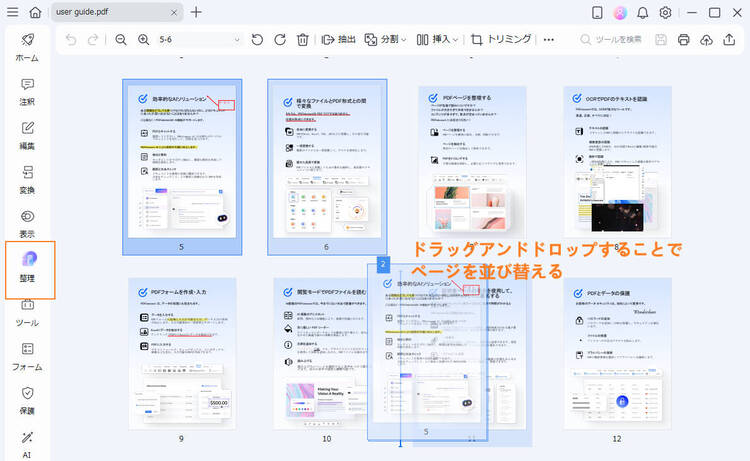Image resolution: width=750 pixels, height=461 pixels.
Task: Select the PDF pages organize thumbnail
Action: coord(473,162)
